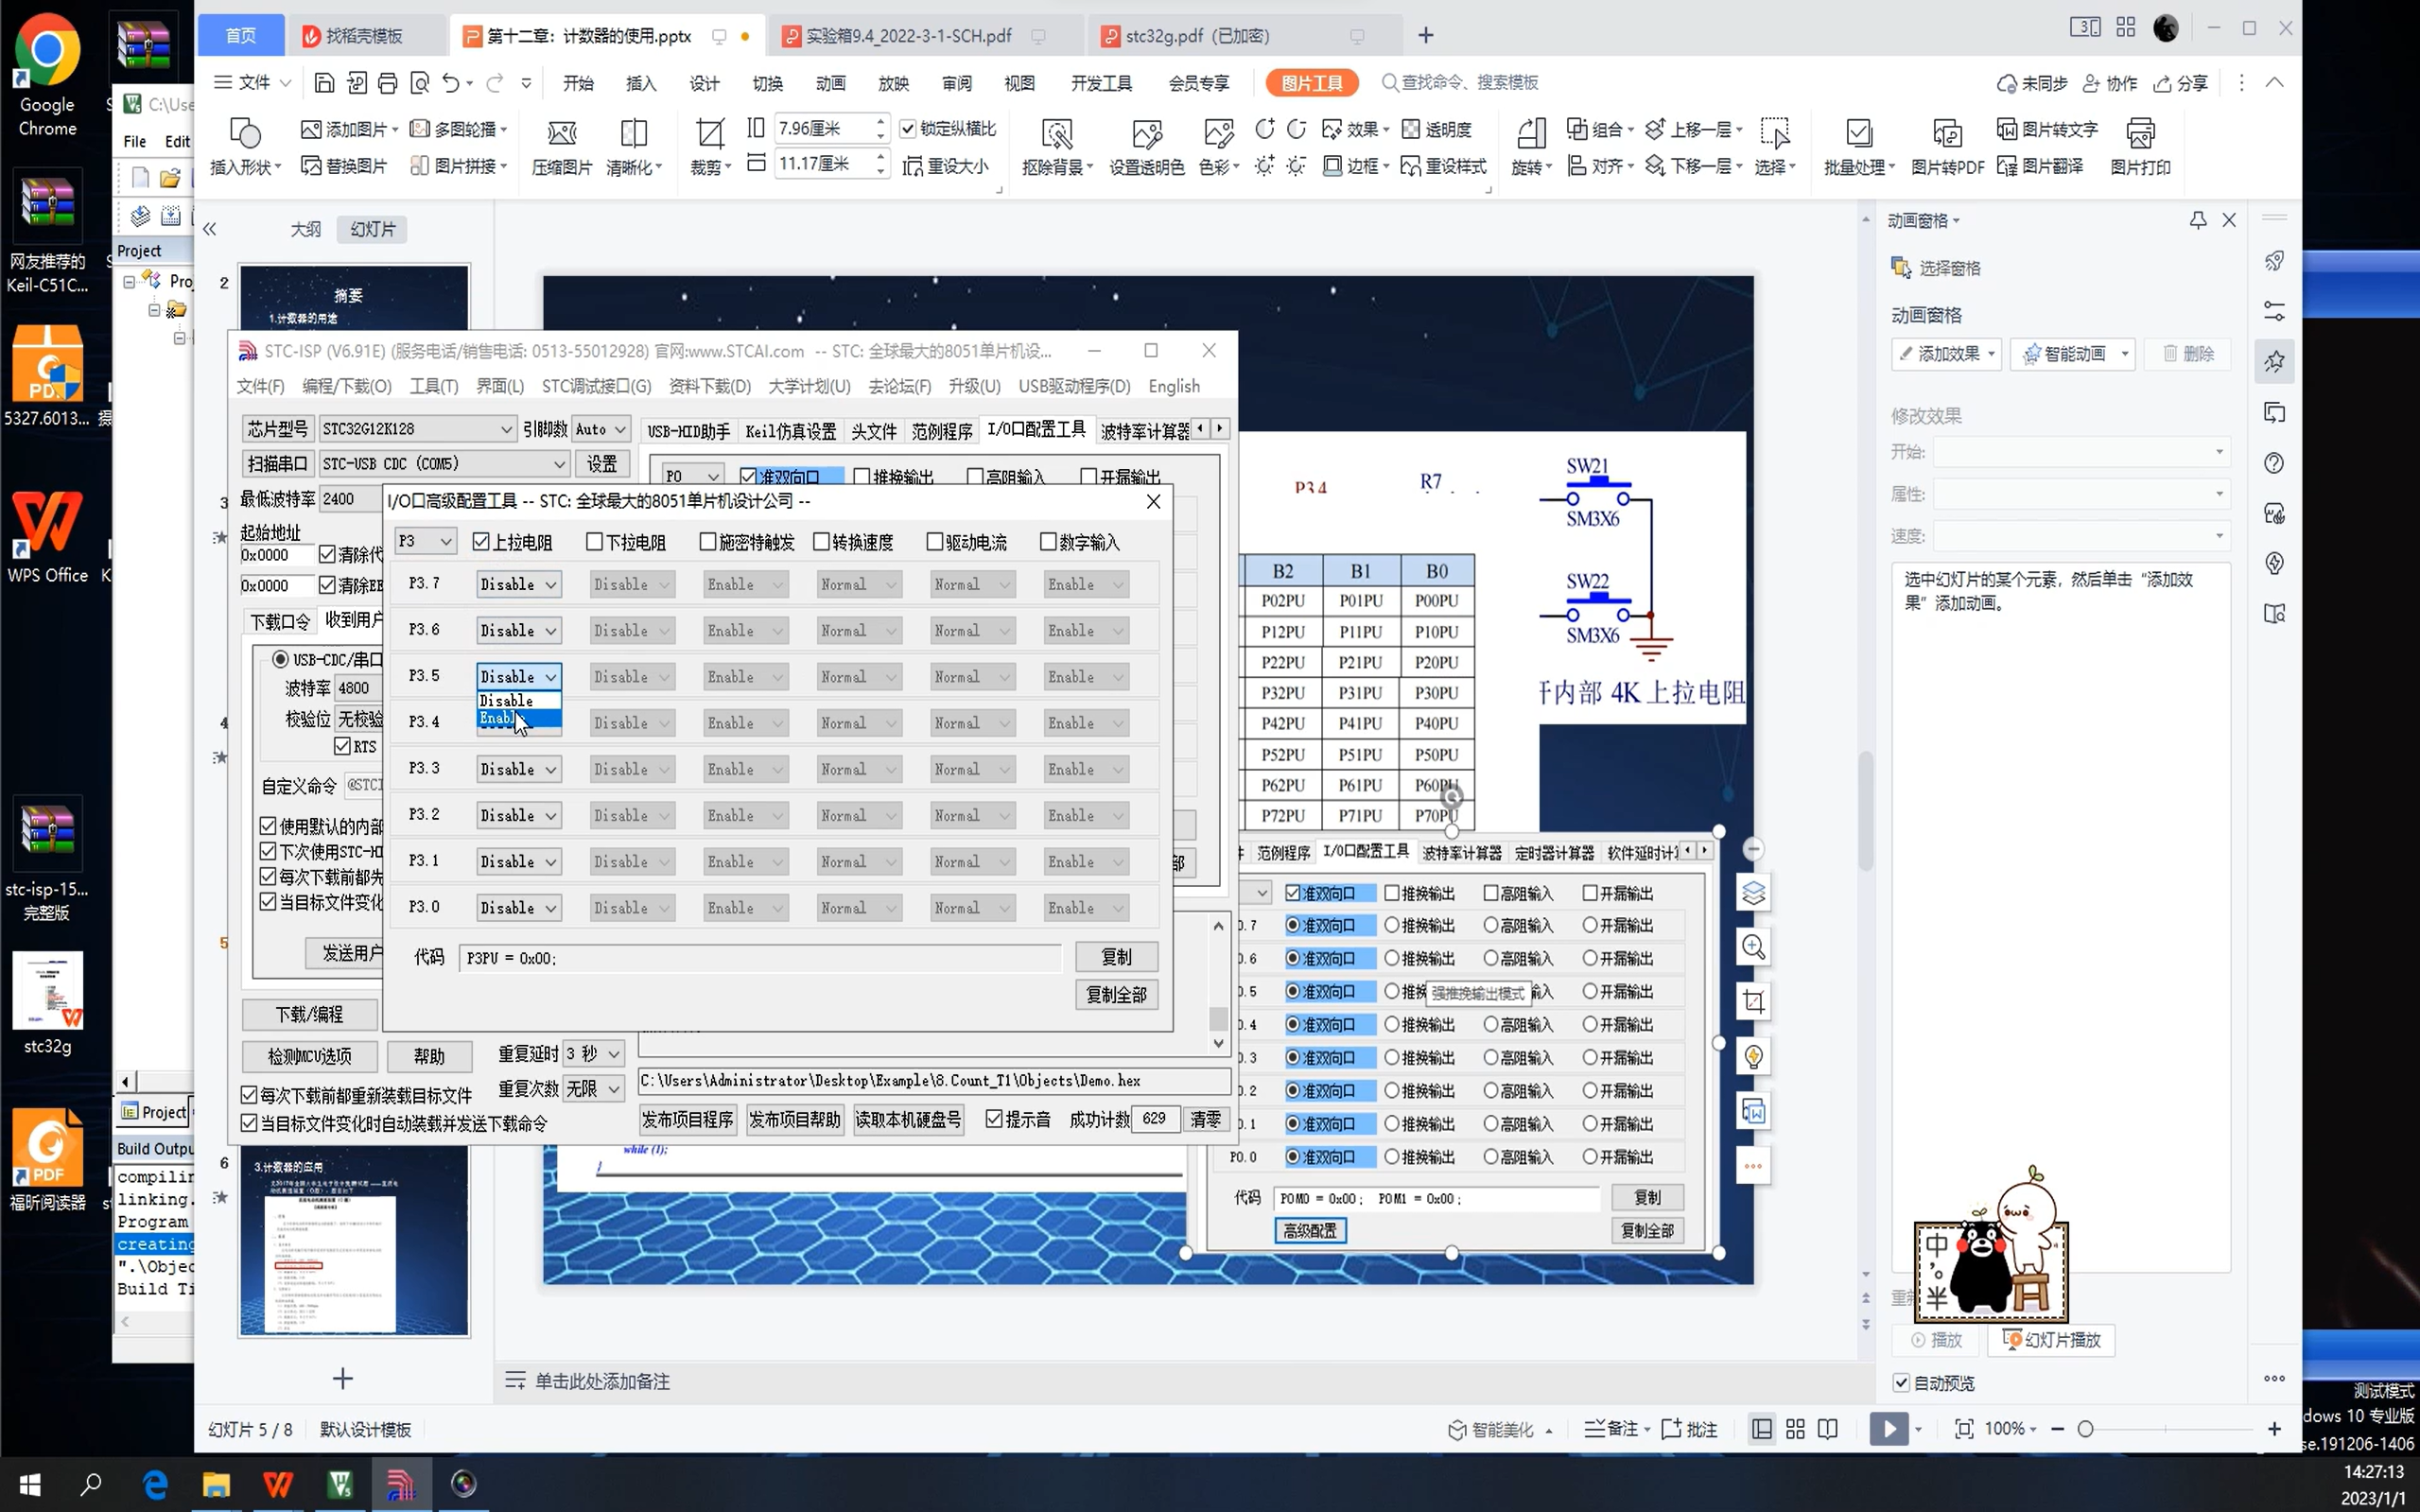Click the star animation icon in sidebar
Screen dimensions: 2420x1512
click(2275, 361)
